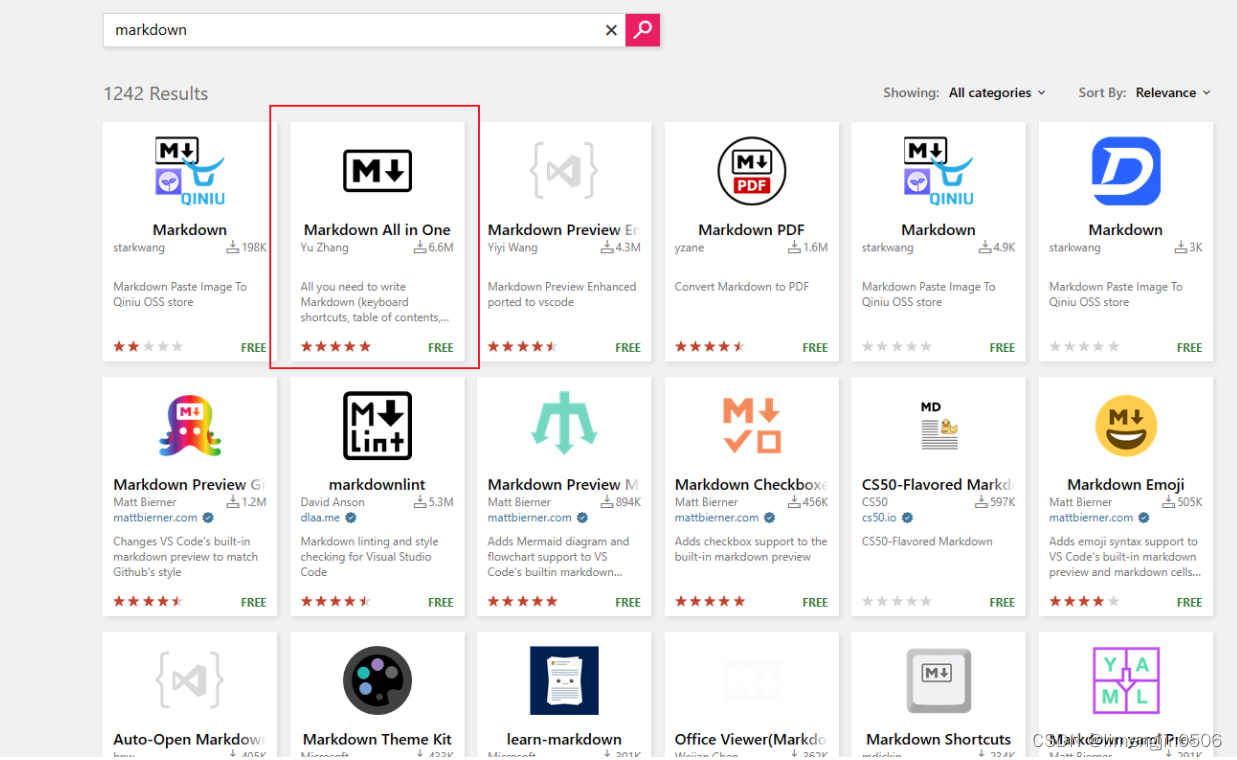Click the star rating of markdownlint
This screenshot has height=760, width=1237.
[336, 602]
